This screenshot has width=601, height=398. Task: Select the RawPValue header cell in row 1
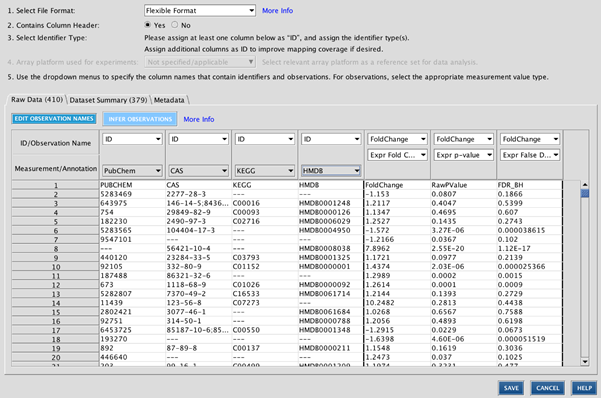click(x=464, y=185)
